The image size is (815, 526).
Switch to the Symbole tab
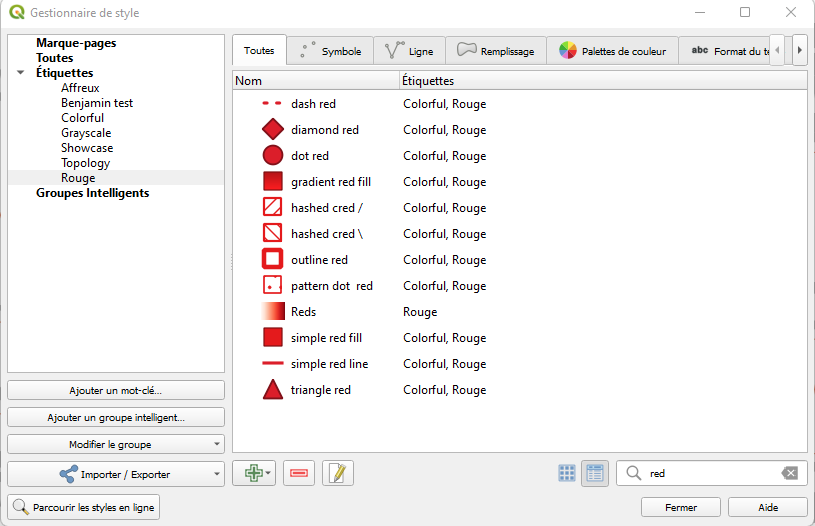tap(331, 51)
